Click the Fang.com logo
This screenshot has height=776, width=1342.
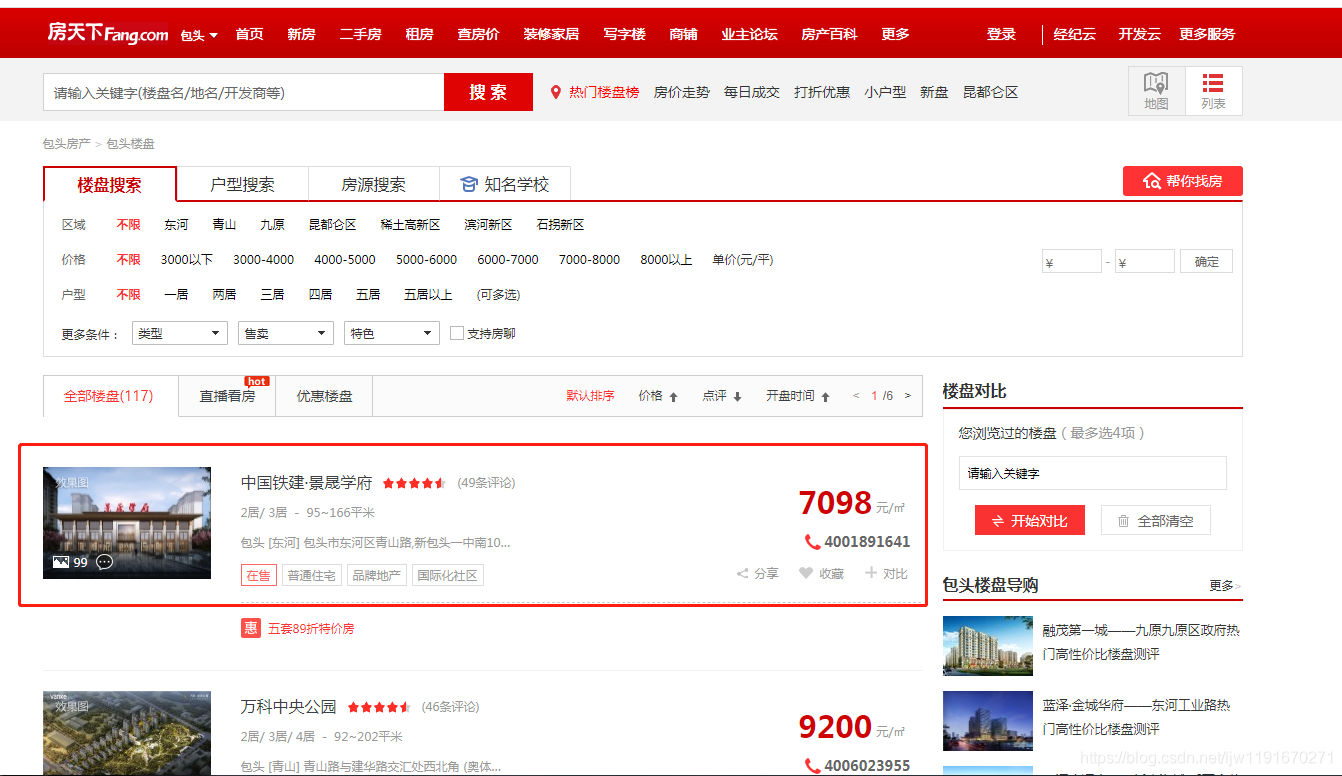[108, 33]
